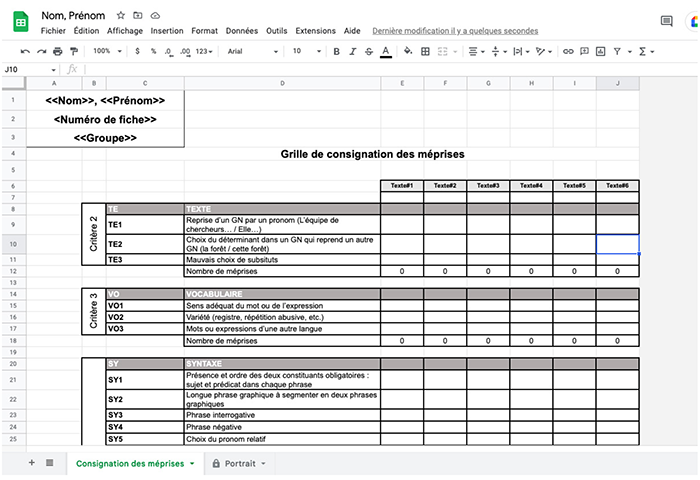
Task: Format as percent icon
Action: [x=153, y=51]
